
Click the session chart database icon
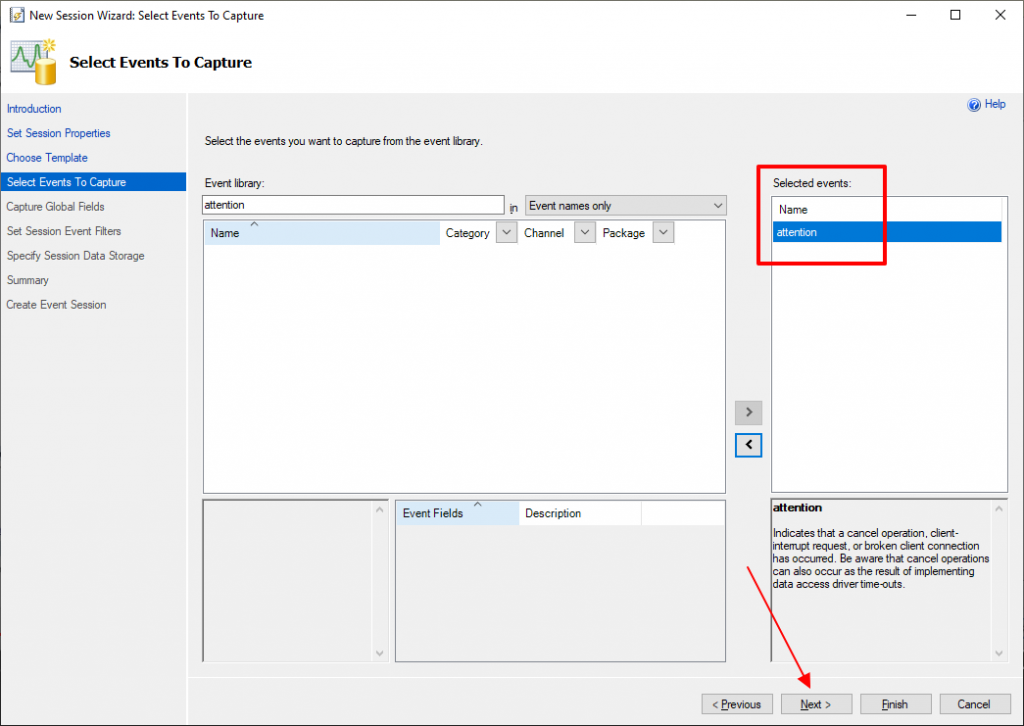click(x=33, y=62)
